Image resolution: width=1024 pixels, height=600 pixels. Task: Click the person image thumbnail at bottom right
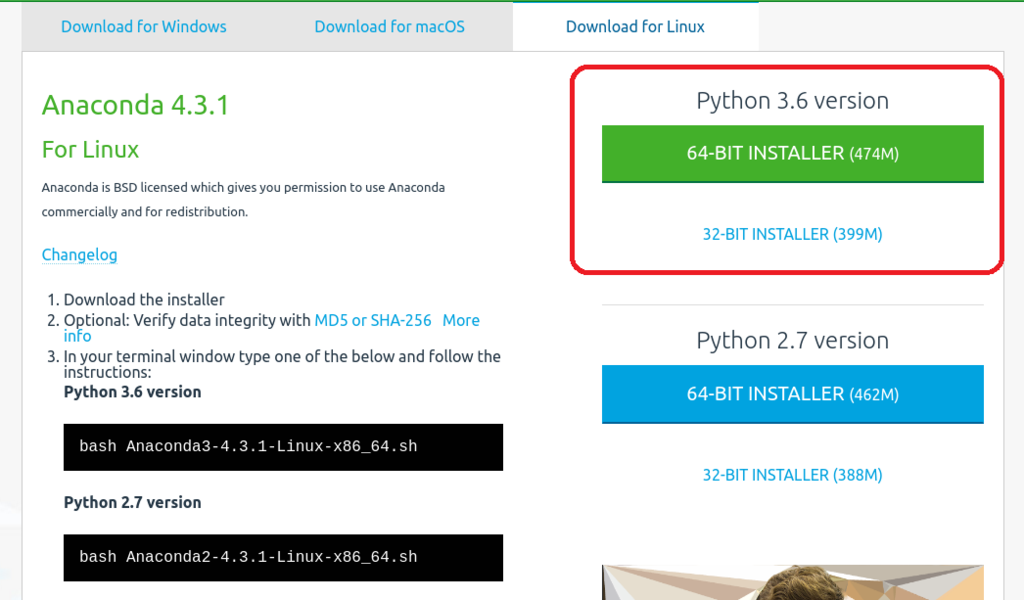click(792, 582)
